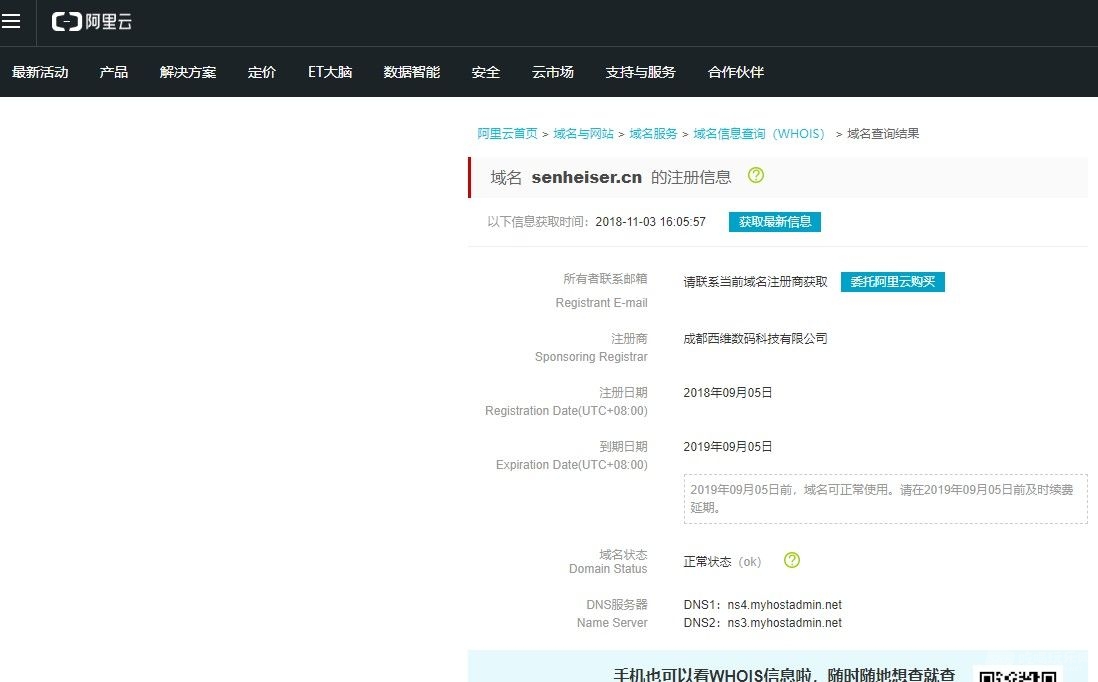1098x682 pixels.
Task: Click the text 请联系当前域名注册商获取
Action: [x=755, y=281]
